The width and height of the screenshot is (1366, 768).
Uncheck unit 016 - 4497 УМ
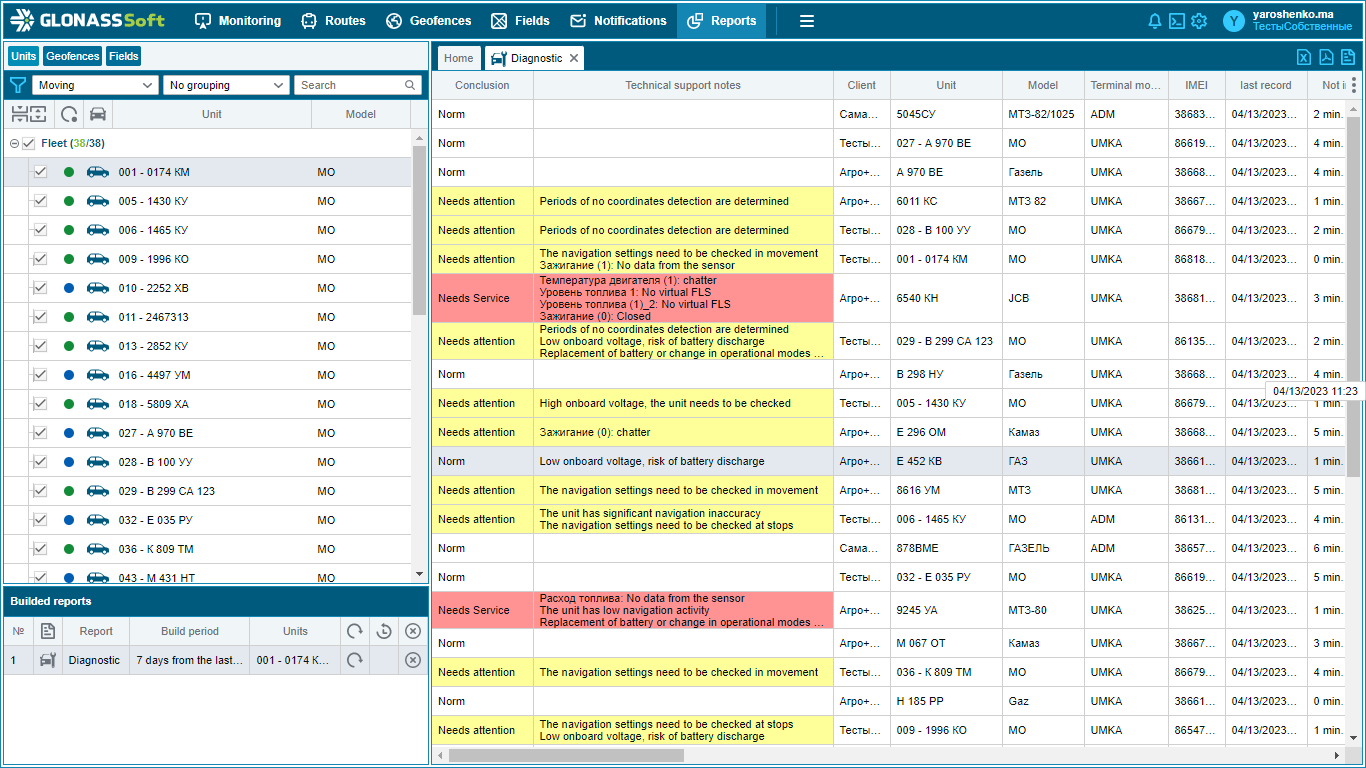40,375
